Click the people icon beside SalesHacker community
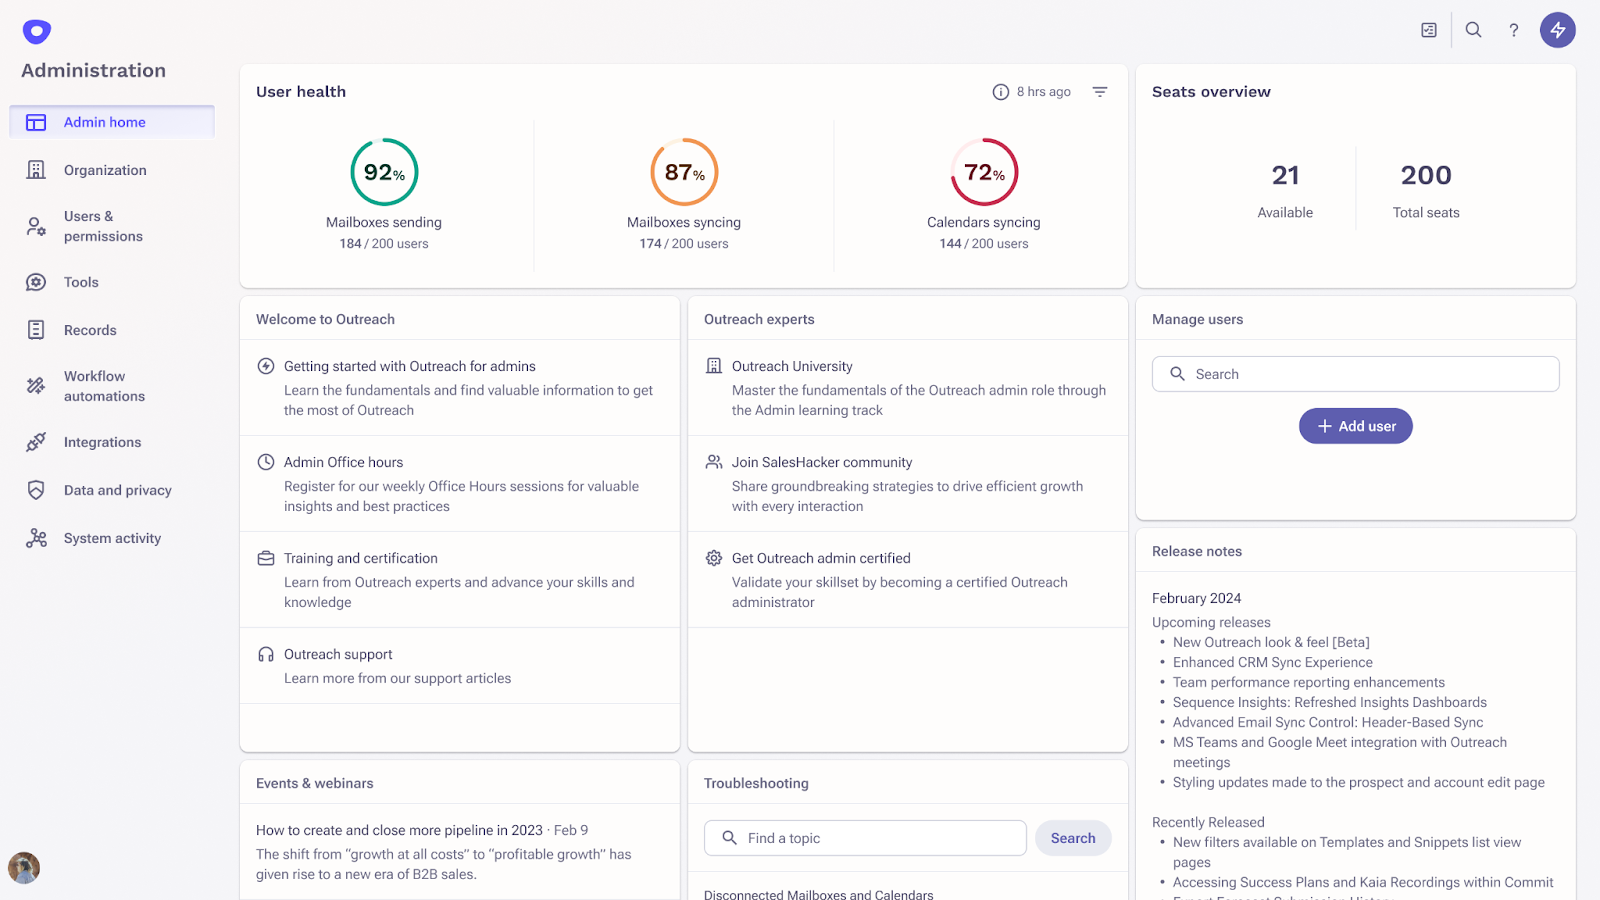 pos(714,462)
